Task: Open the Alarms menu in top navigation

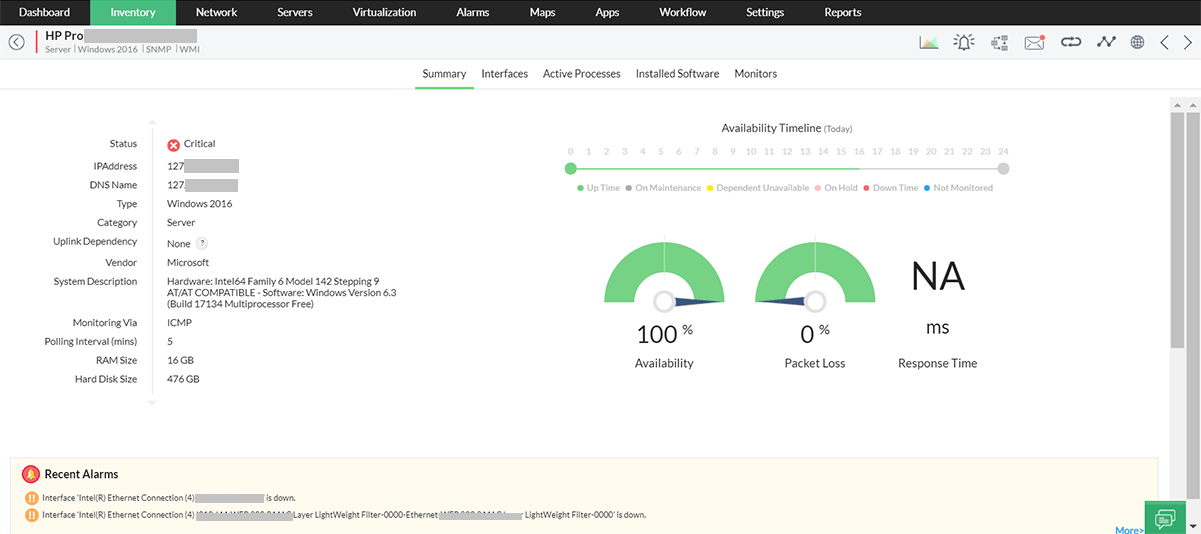Action: 473,12
